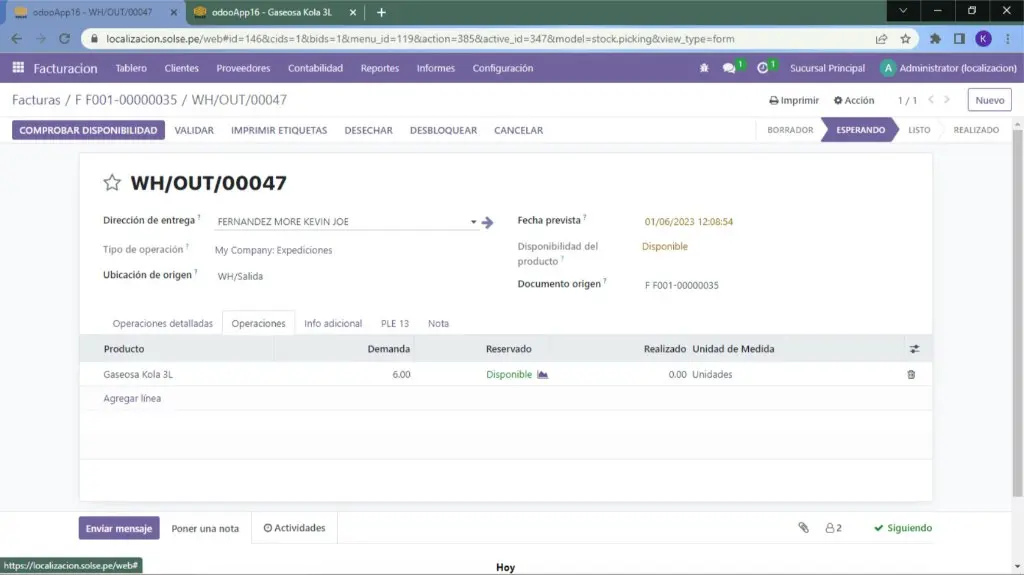Viewport: 1024px width, 575px height.
Task: Mark WH/OUT/00047 as favorite with star
Action: (112, 183)
